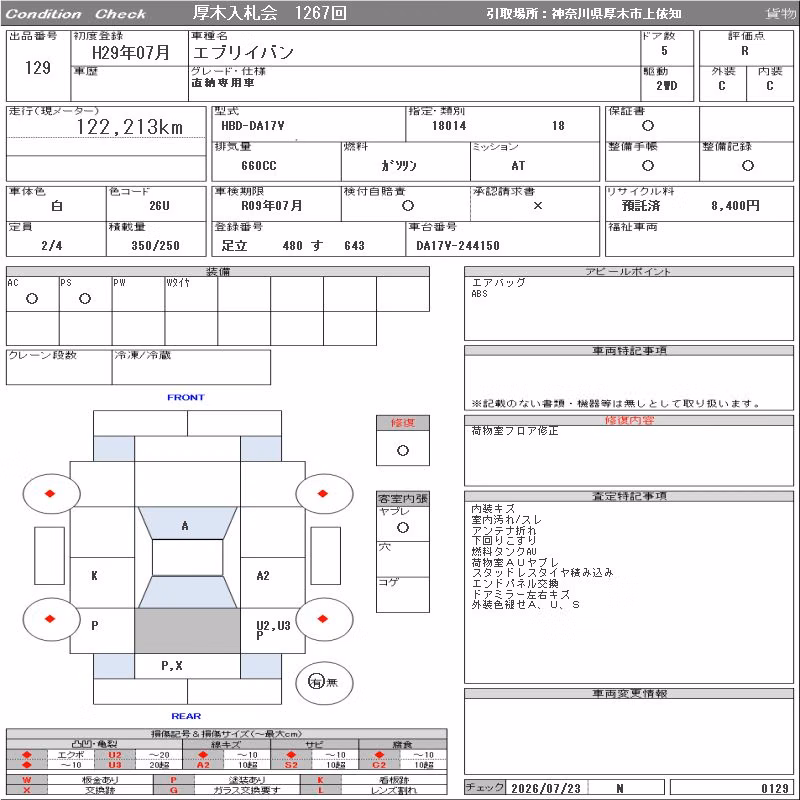Click the overall score R

click(x=745, y=51)
